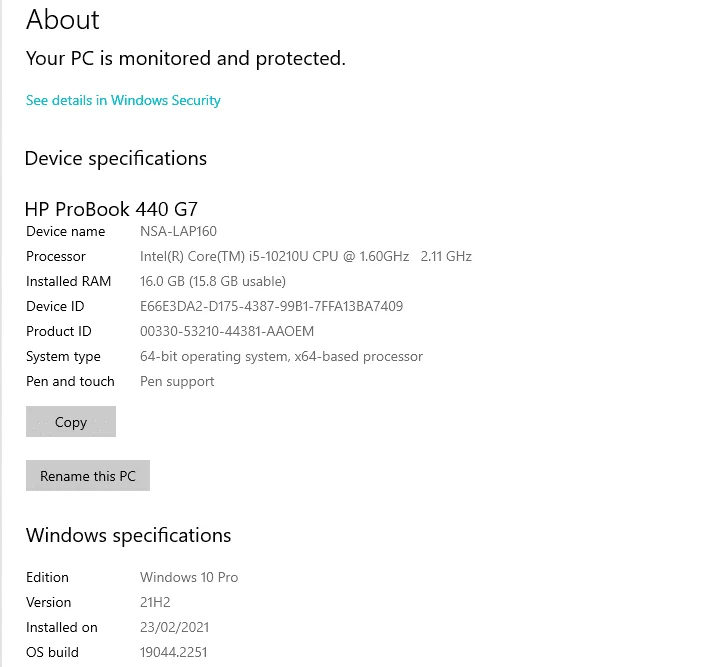The height and width of the screenshot is (667, 724).
Task: Select device name value NSA-LAP160
Action: pos(178,231)
